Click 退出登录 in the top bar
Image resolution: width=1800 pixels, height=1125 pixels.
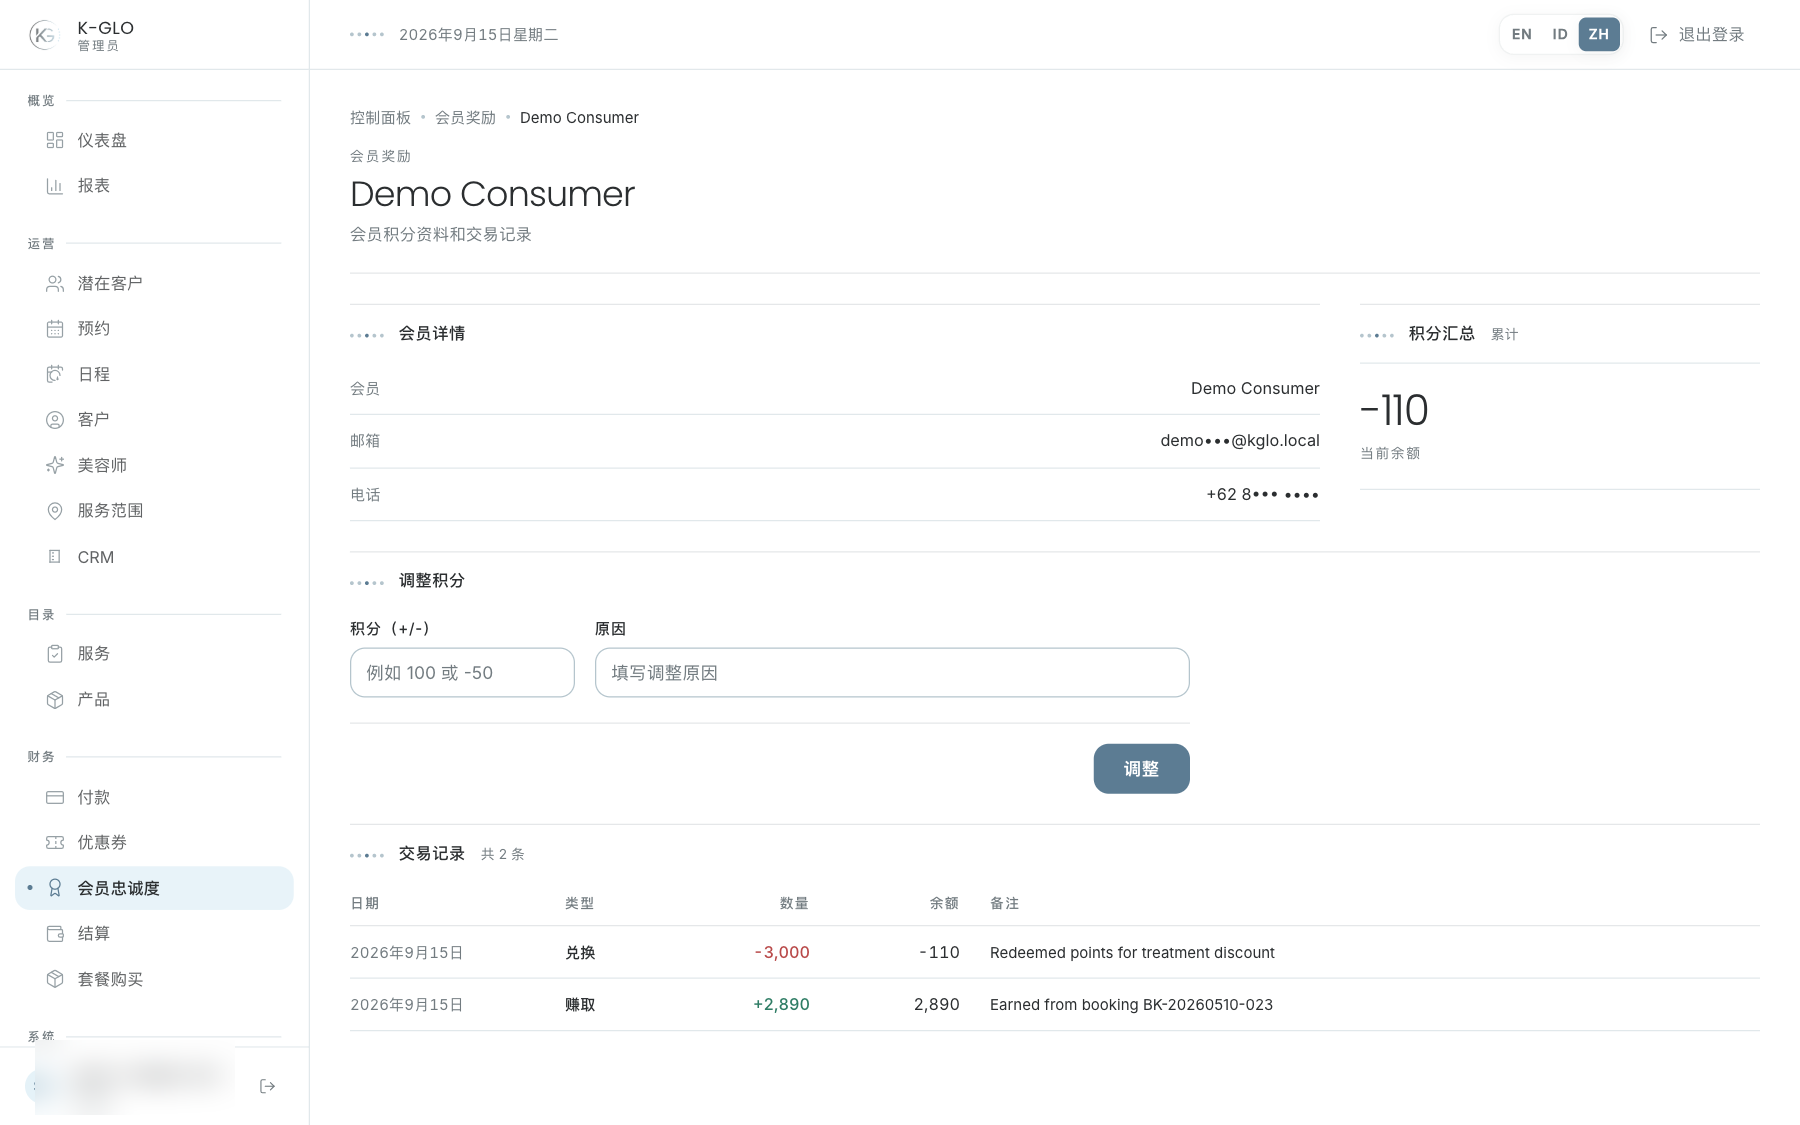(x=1697, y=34)
